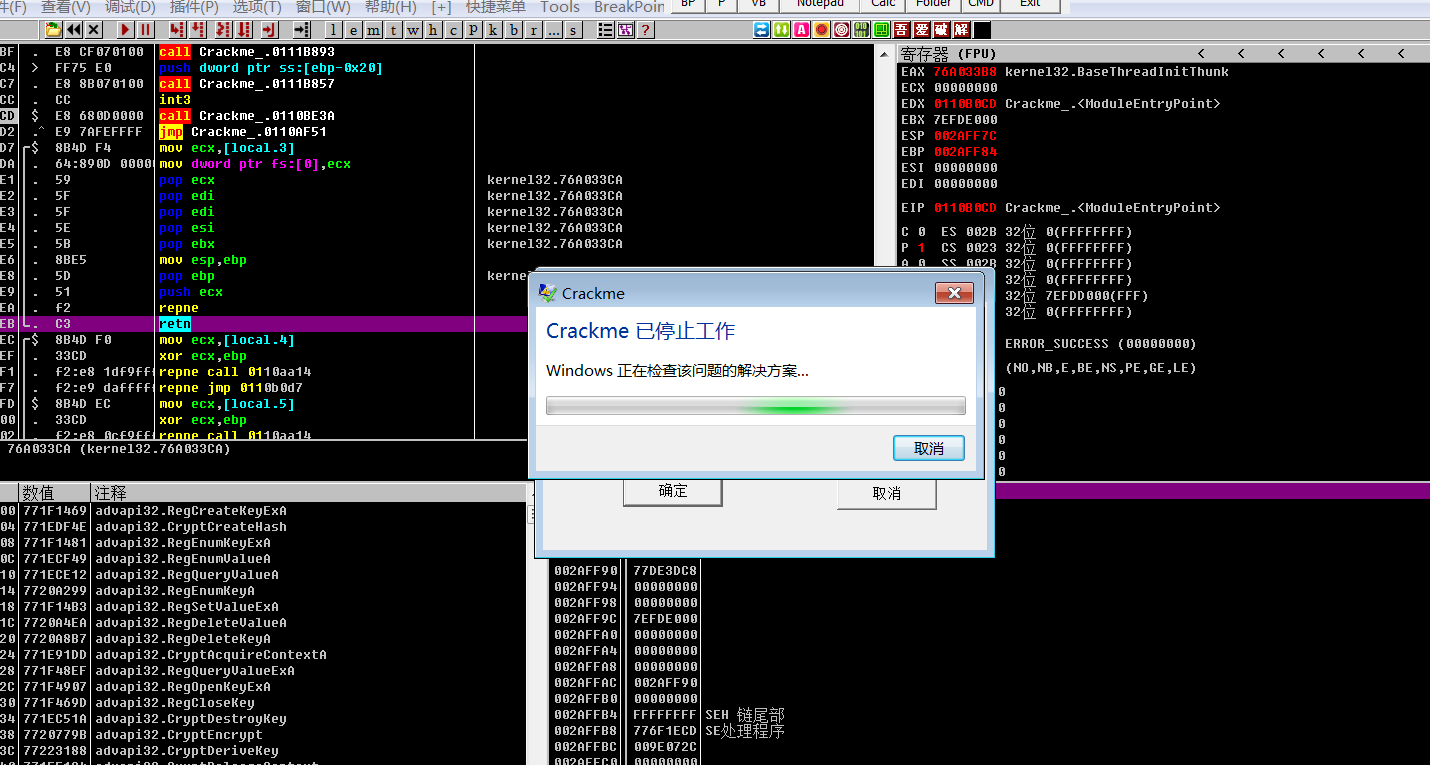Click the Trace into toolbar icon

[223, 30]
